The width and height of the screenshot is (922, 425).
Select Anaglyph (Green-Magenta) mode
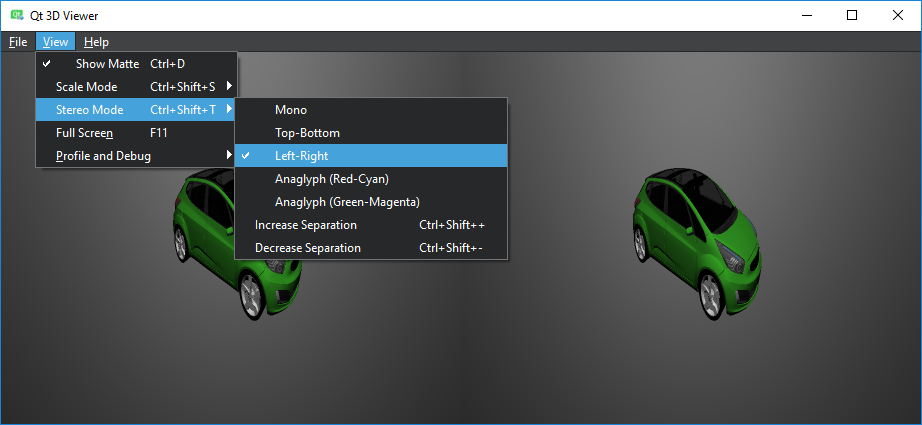347,202
